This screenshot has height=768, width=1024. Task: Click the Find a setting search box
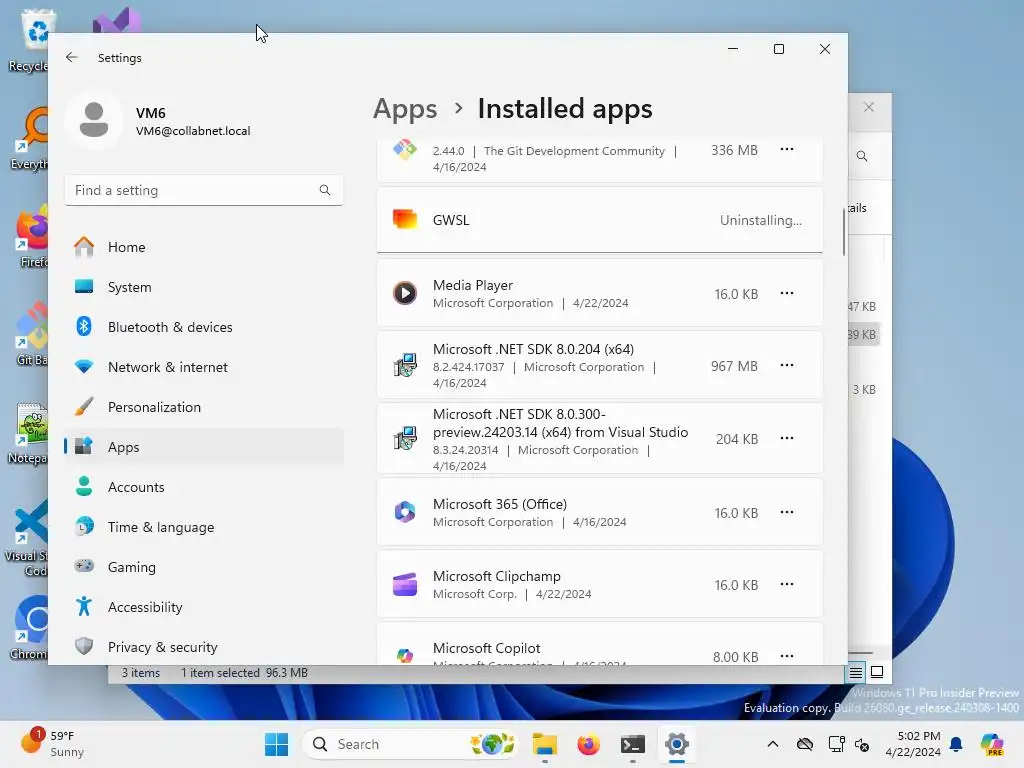204,190
